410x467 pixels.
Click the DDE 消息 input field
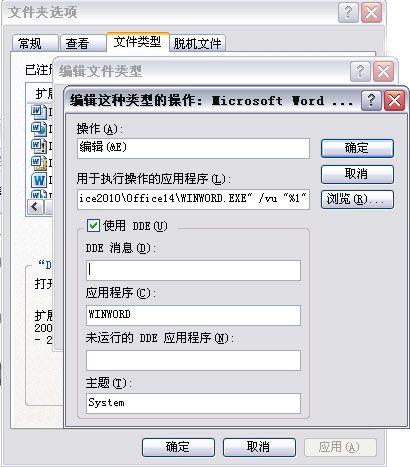(193, 270)
